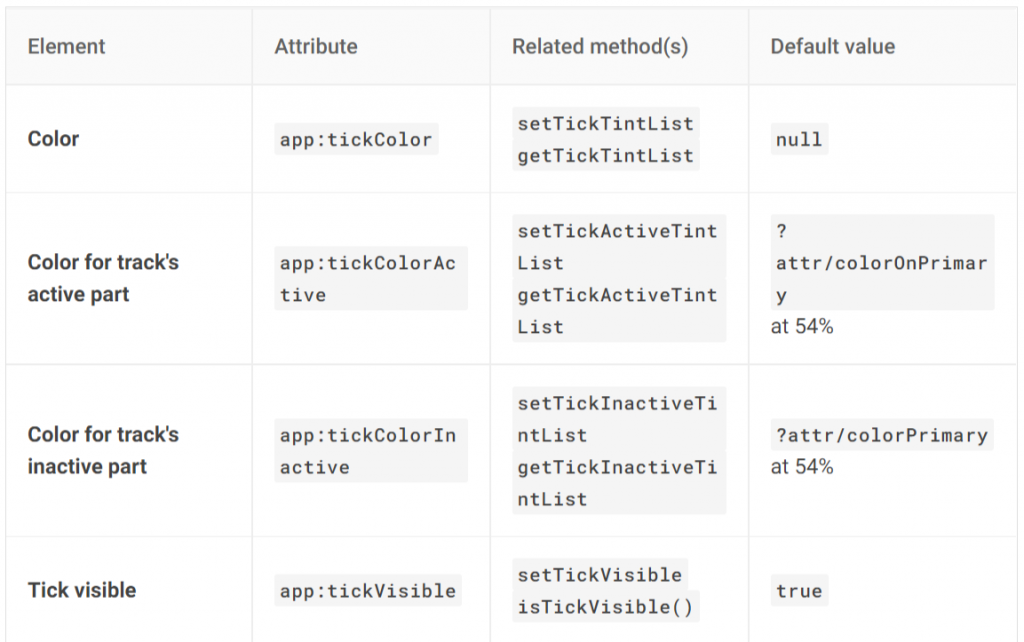Select the setTickInactiveTintList method code

[617, 419]
